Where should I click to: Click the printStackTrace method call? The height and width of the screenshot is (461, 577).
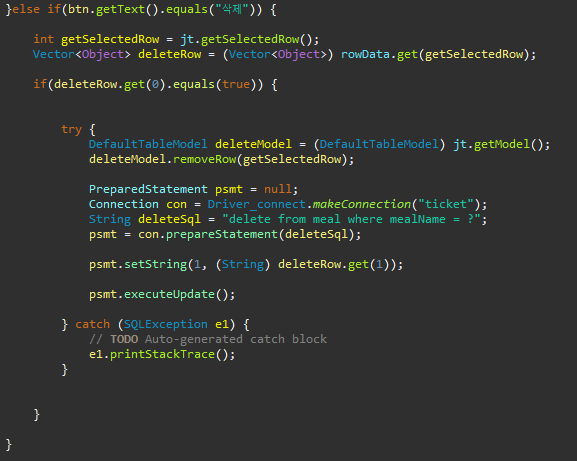[x=162, y=354]
